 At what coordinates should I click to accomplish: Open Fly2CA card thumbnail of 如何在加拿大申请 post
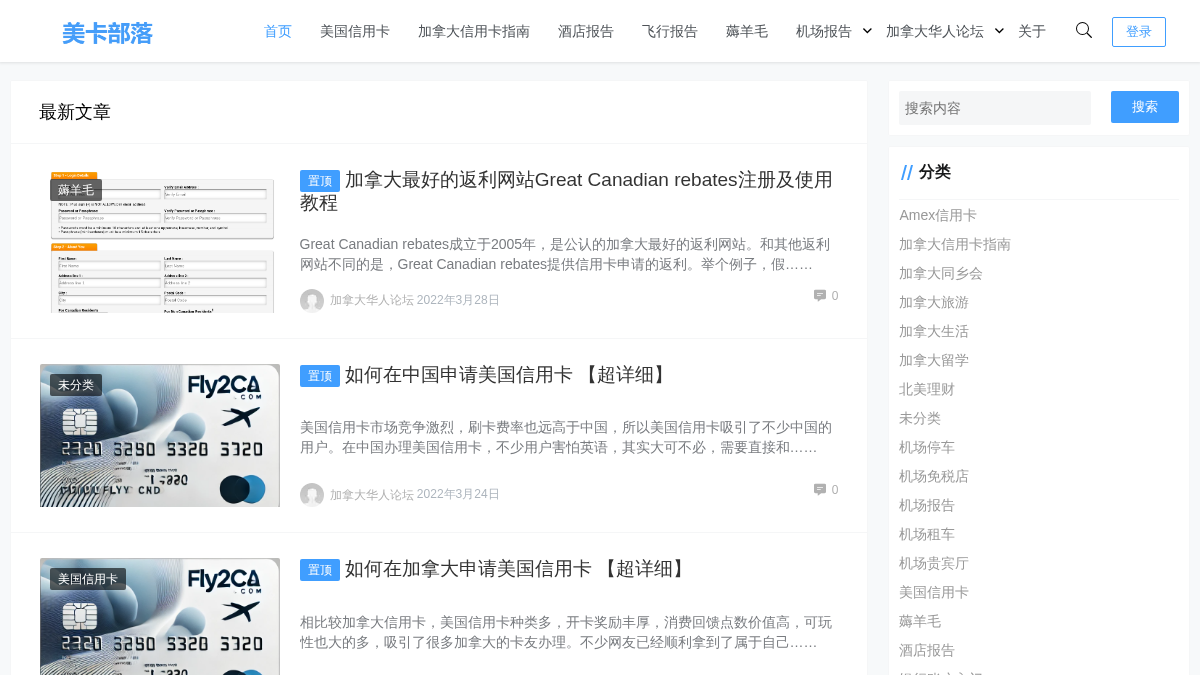[x=160, y=616]
